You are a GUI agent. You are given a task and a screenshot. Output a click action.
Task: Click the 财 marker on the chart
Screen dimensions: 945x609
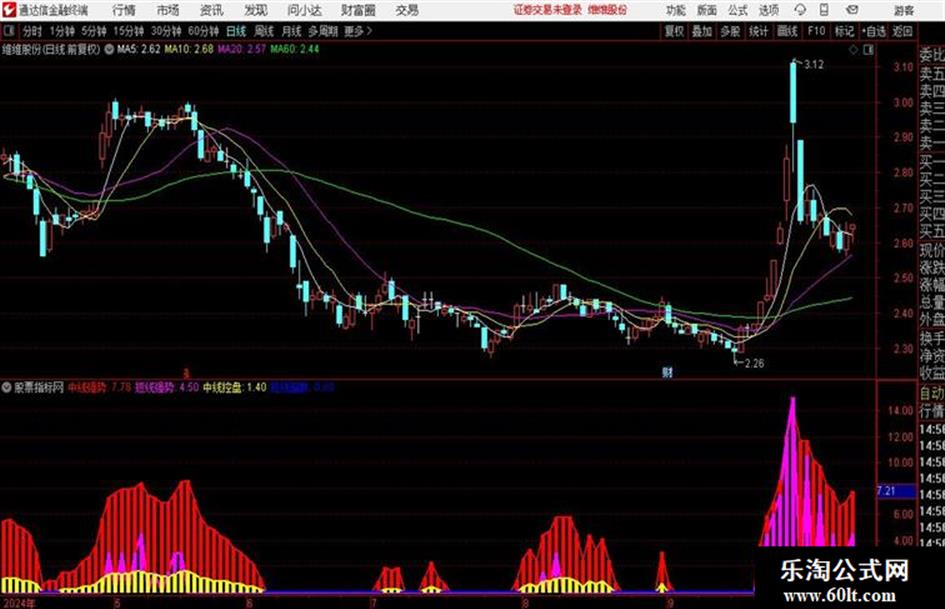667,372
